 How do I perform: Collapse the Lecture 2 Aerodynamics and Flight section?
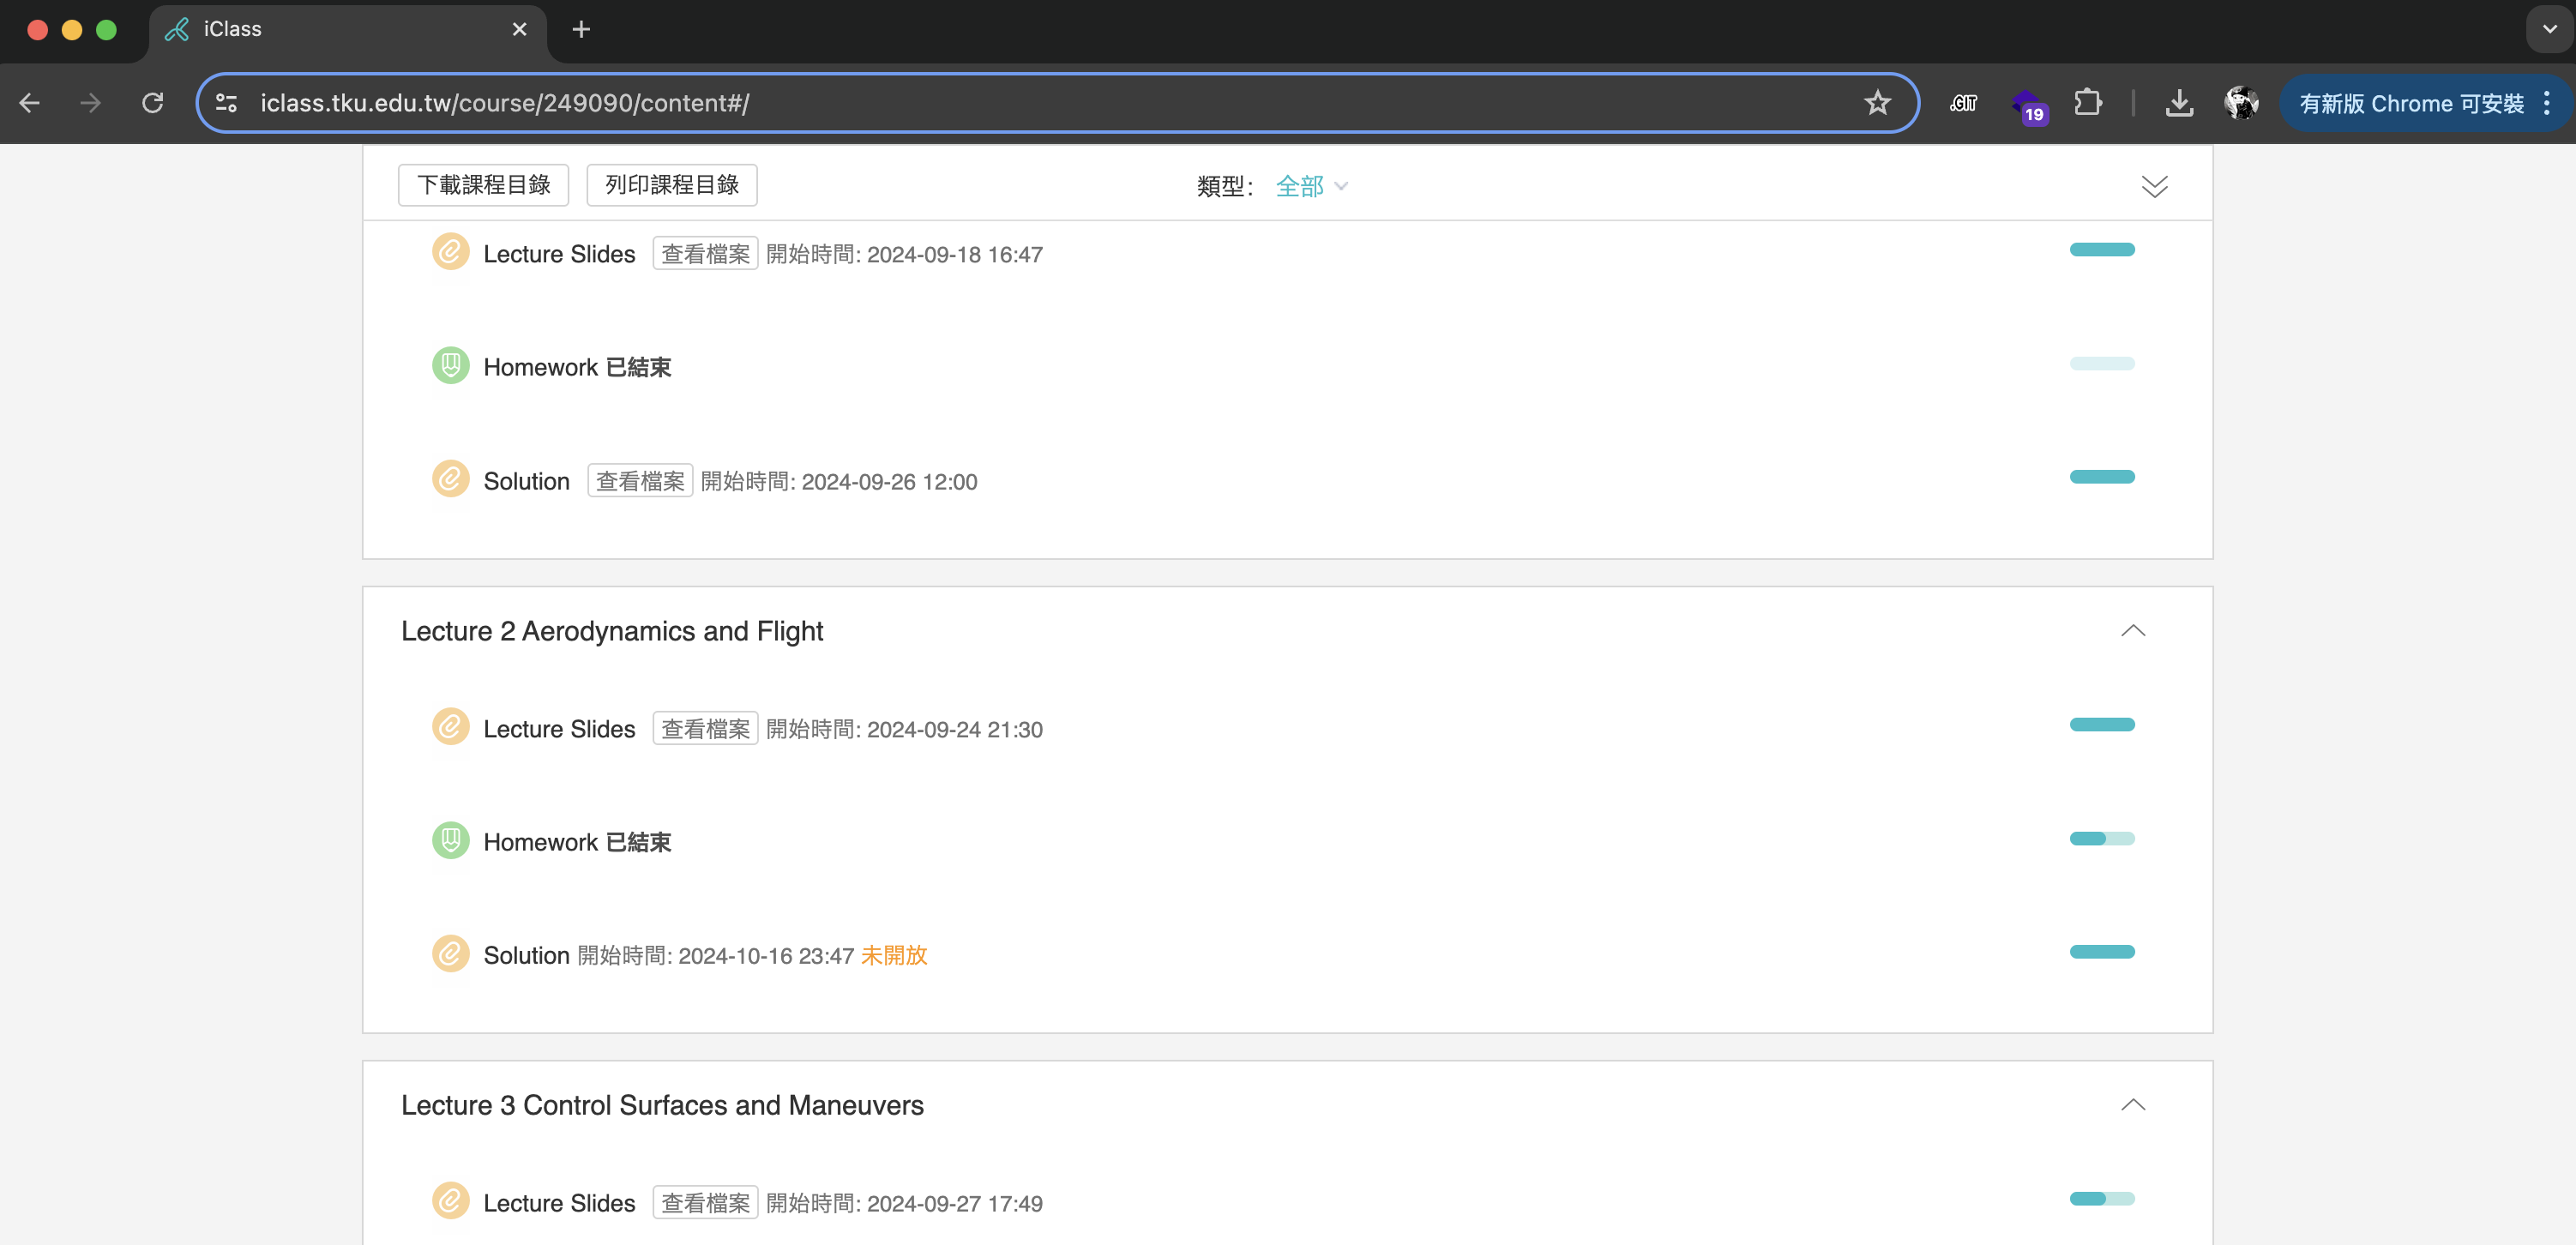[2132, 631]
